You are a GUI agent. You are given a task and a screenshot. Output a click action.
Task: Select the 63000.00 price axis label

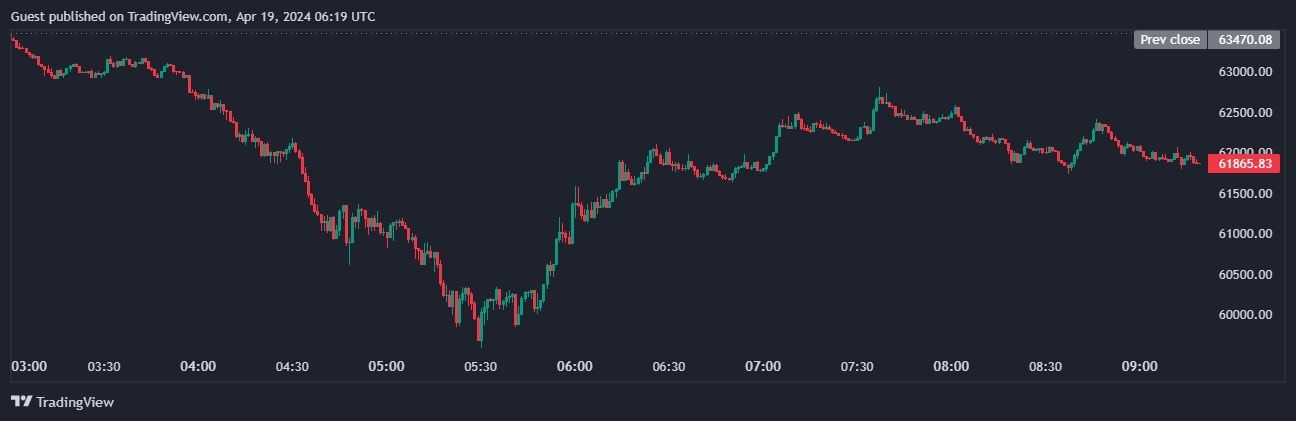coord(1245,72)
